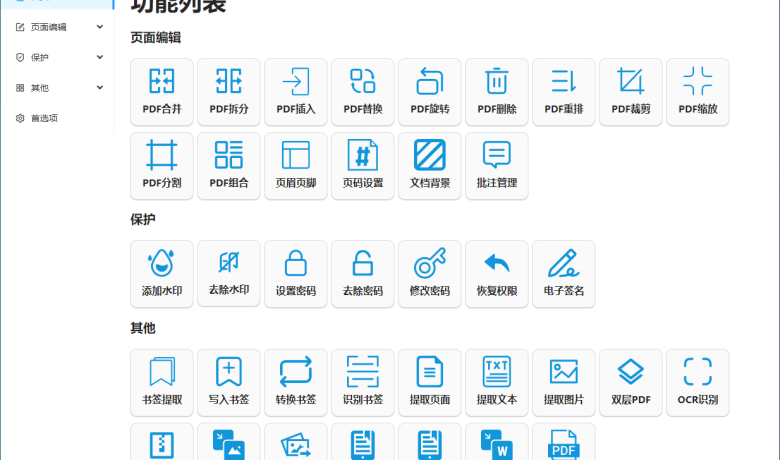Viewport: 780px width, 460px height.
Task: Open the 去除水印 remove watermark tool
Action: click(x=229, y=273)
